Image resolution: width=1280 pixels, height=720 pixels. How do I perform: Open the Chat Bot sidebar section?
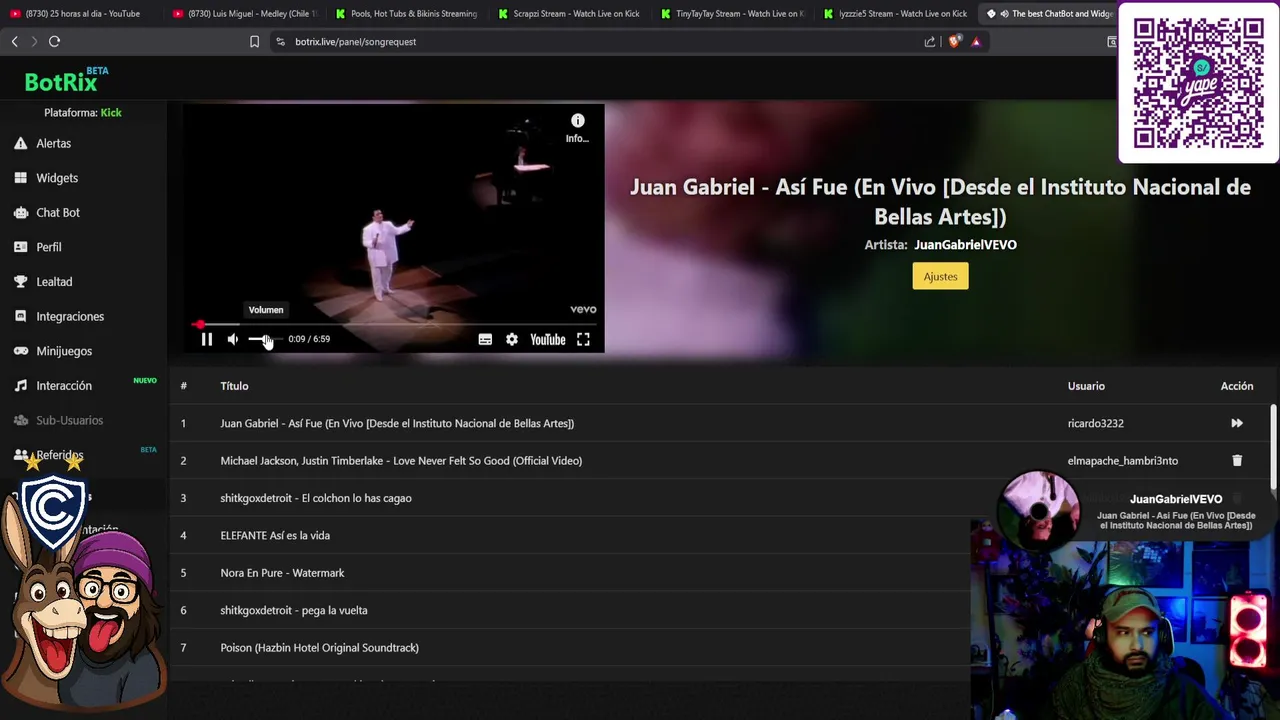tap(57, 212)
